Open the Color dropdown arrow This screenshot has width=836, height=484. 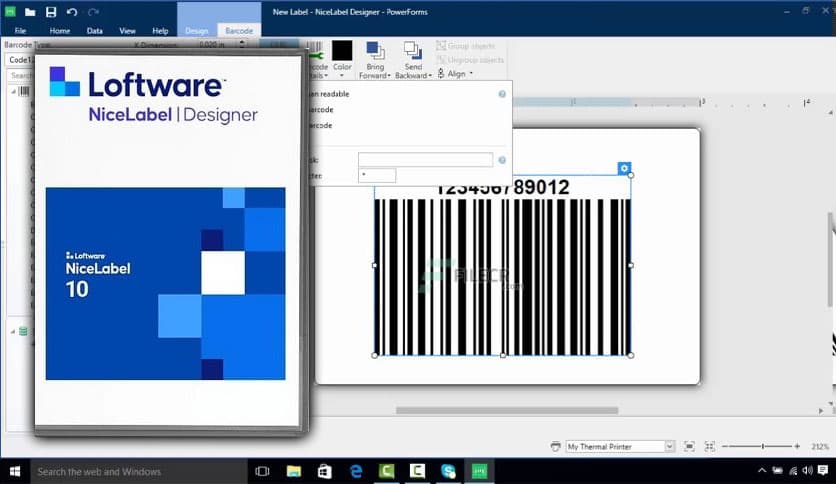pos(342,75)
